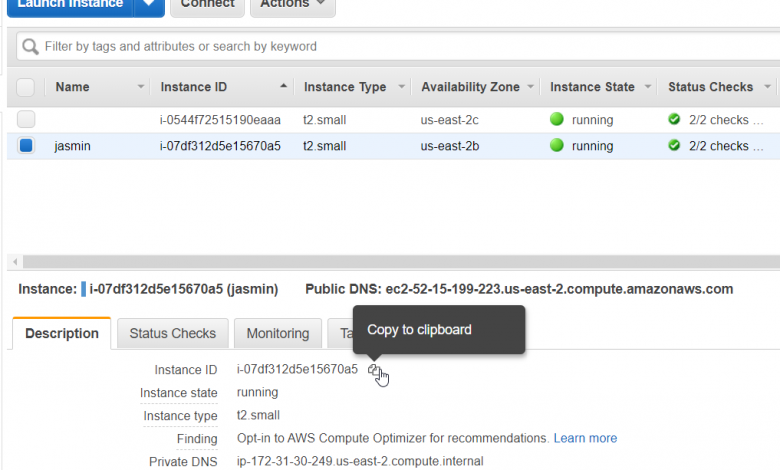
Task: Follow the Learn more link
Action: [585, 438]
